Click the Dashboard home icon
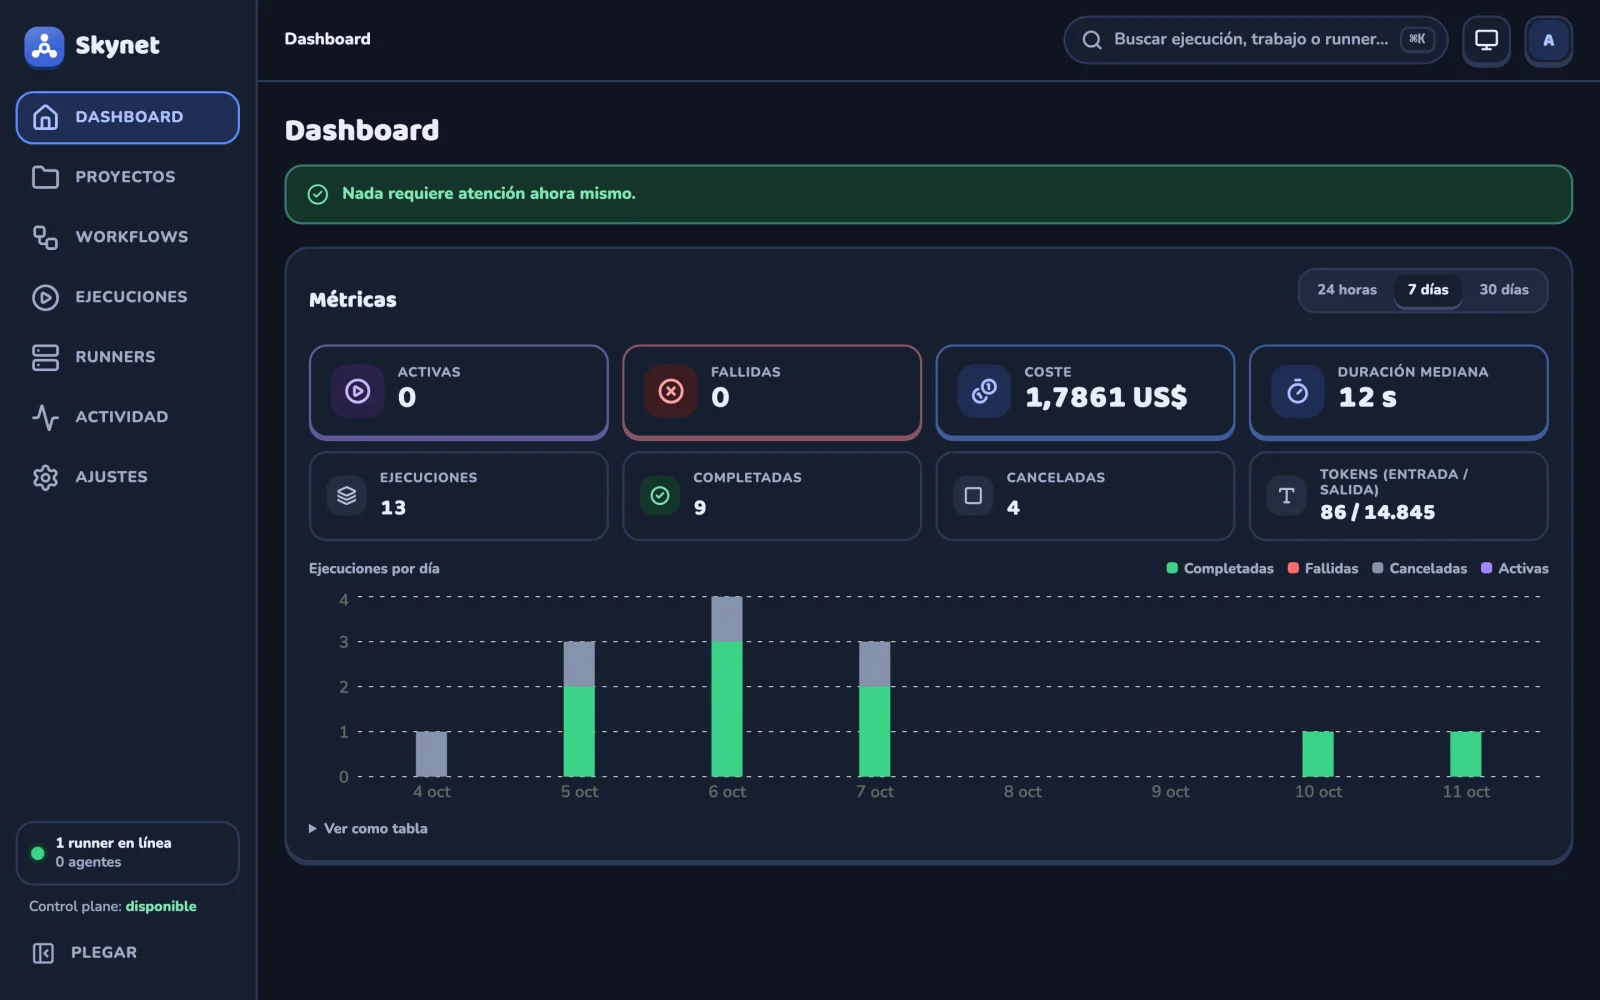This screenshot has height=1000, width=1600. click(45, 117)
